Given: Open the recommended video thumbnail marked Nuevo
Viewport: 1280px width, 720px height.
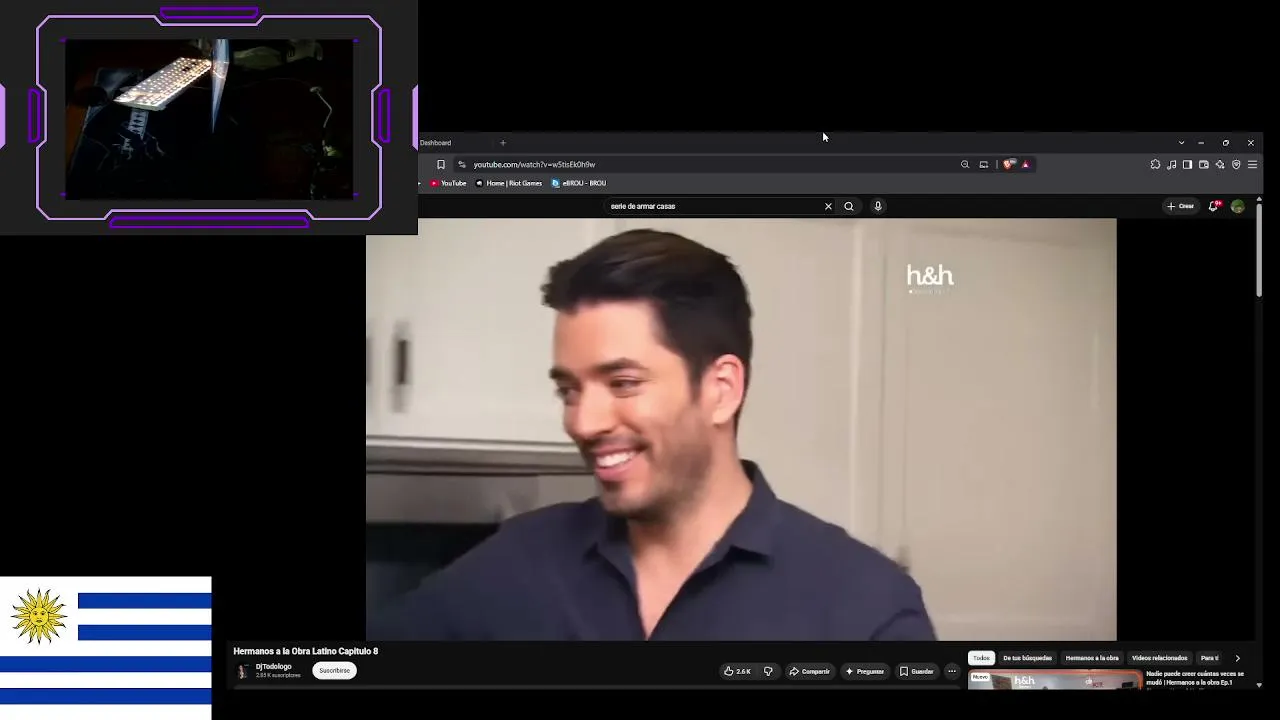Looking at the screenshot, I should pyautogui.click(x=1055, y=680).
